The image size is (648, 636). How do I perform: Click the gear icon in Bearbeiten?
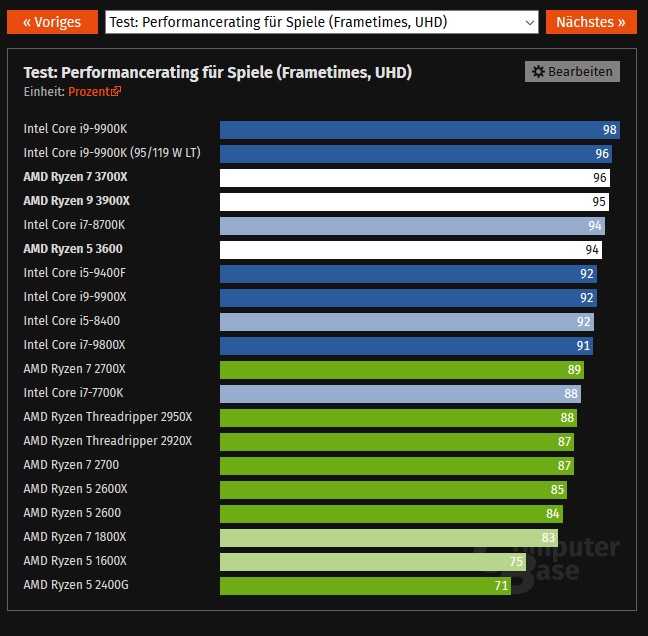(538, 71)
